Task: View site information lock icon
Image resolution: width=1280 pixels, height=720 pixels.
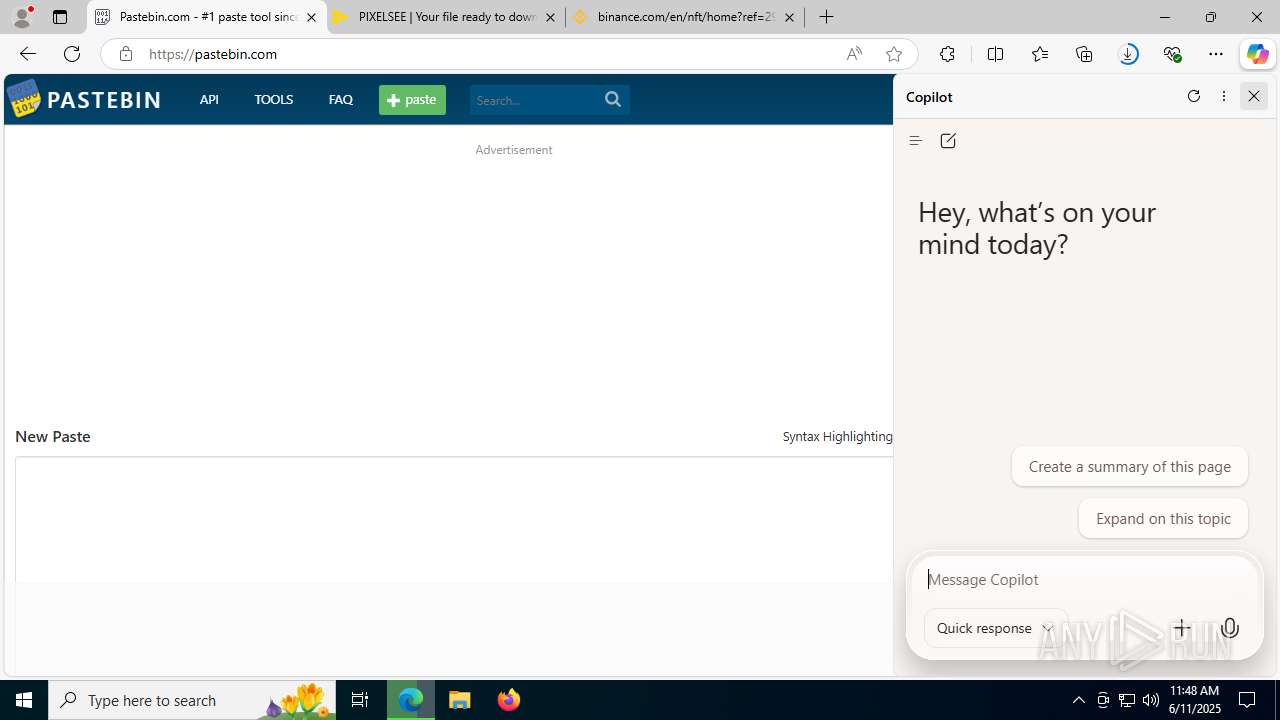Action: coord(125,54)
